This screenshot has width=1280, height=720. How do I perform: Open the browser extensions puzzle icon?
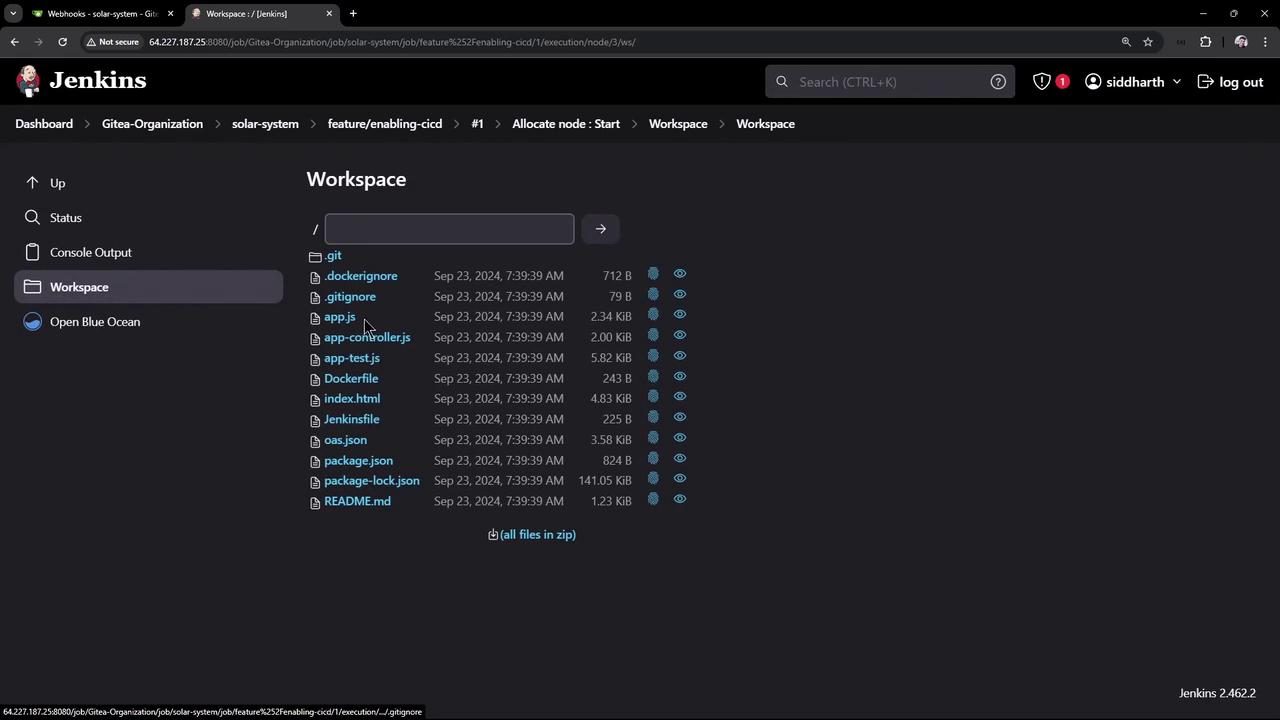coord(1205,42)
